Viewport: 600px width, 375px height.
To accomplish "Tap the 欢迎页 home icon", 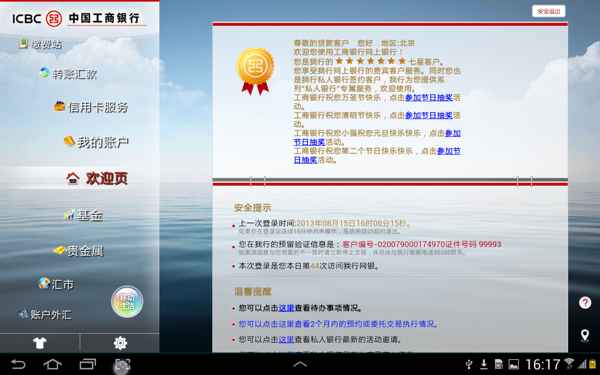I will coord(73,178).
